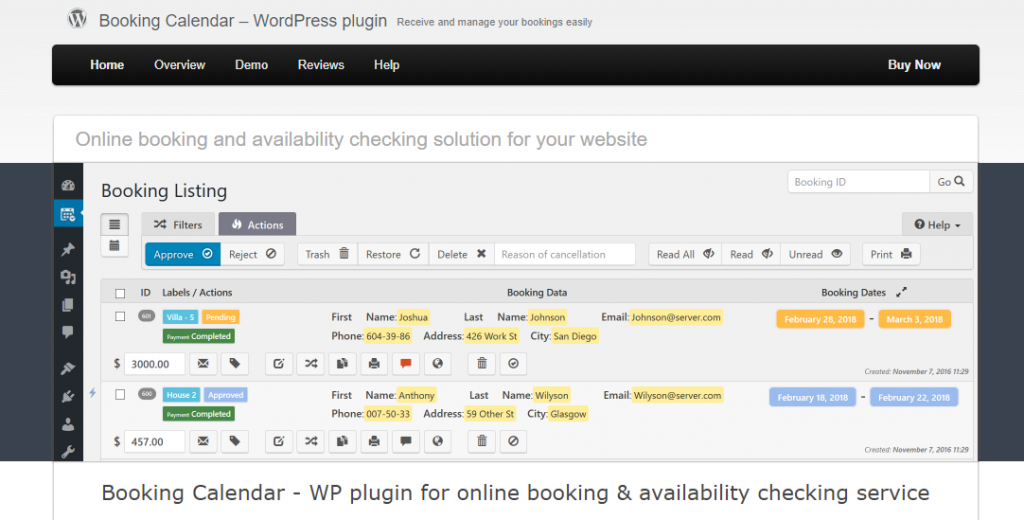1024x520 pixels.
Task: Open the Media sidebar icon
Action: tap(68, 277)
